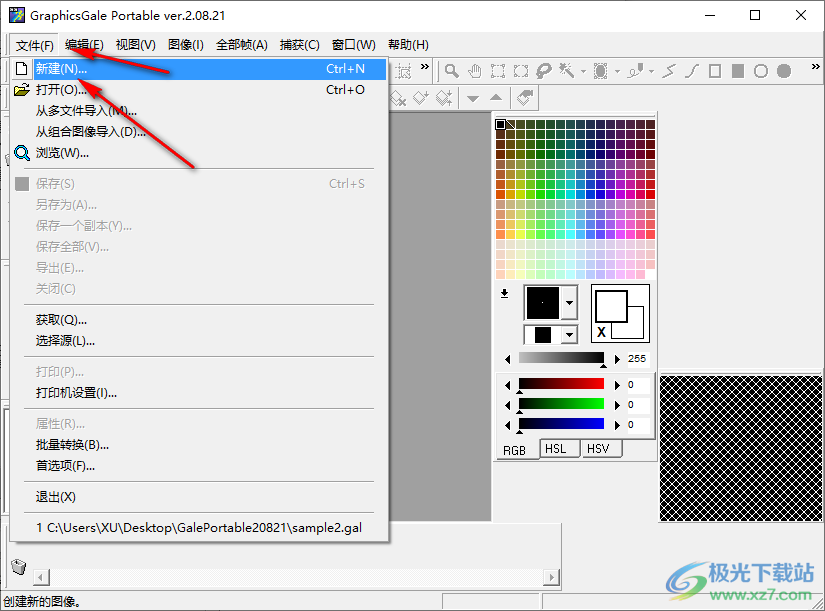Open the 窗口(W) menu
Viewport: 825px width, 611px height.
pos(354,45)
